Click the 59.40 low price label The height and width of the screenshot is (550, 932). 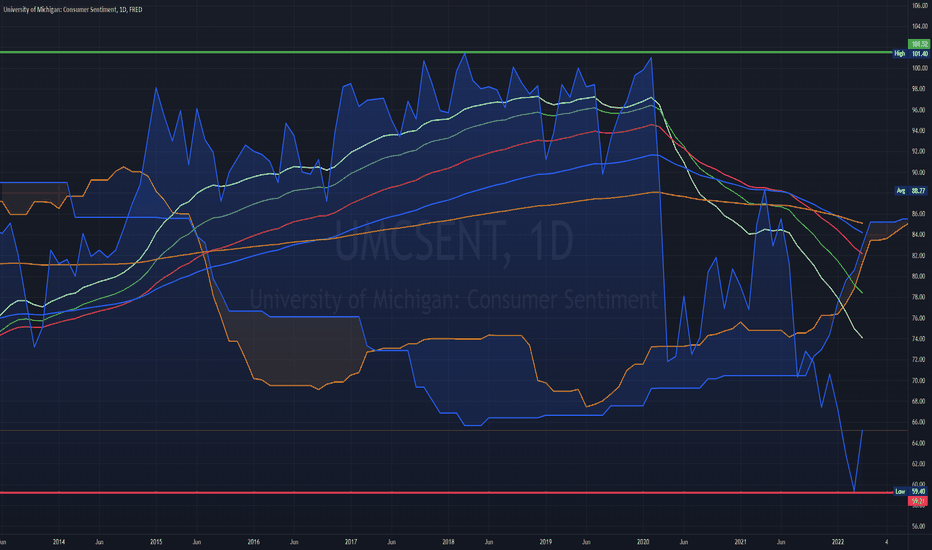(920, 491)
